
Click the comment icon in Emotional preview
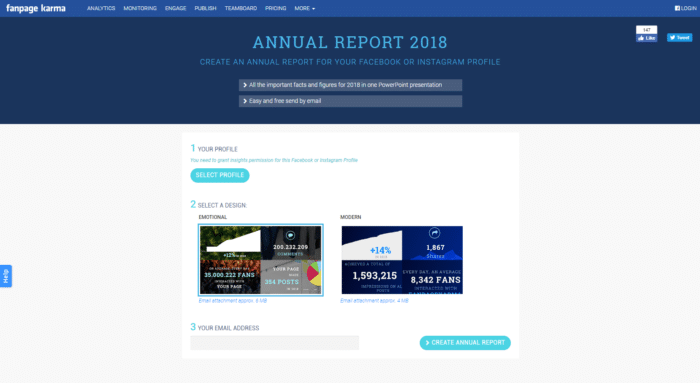pos(290,235)
